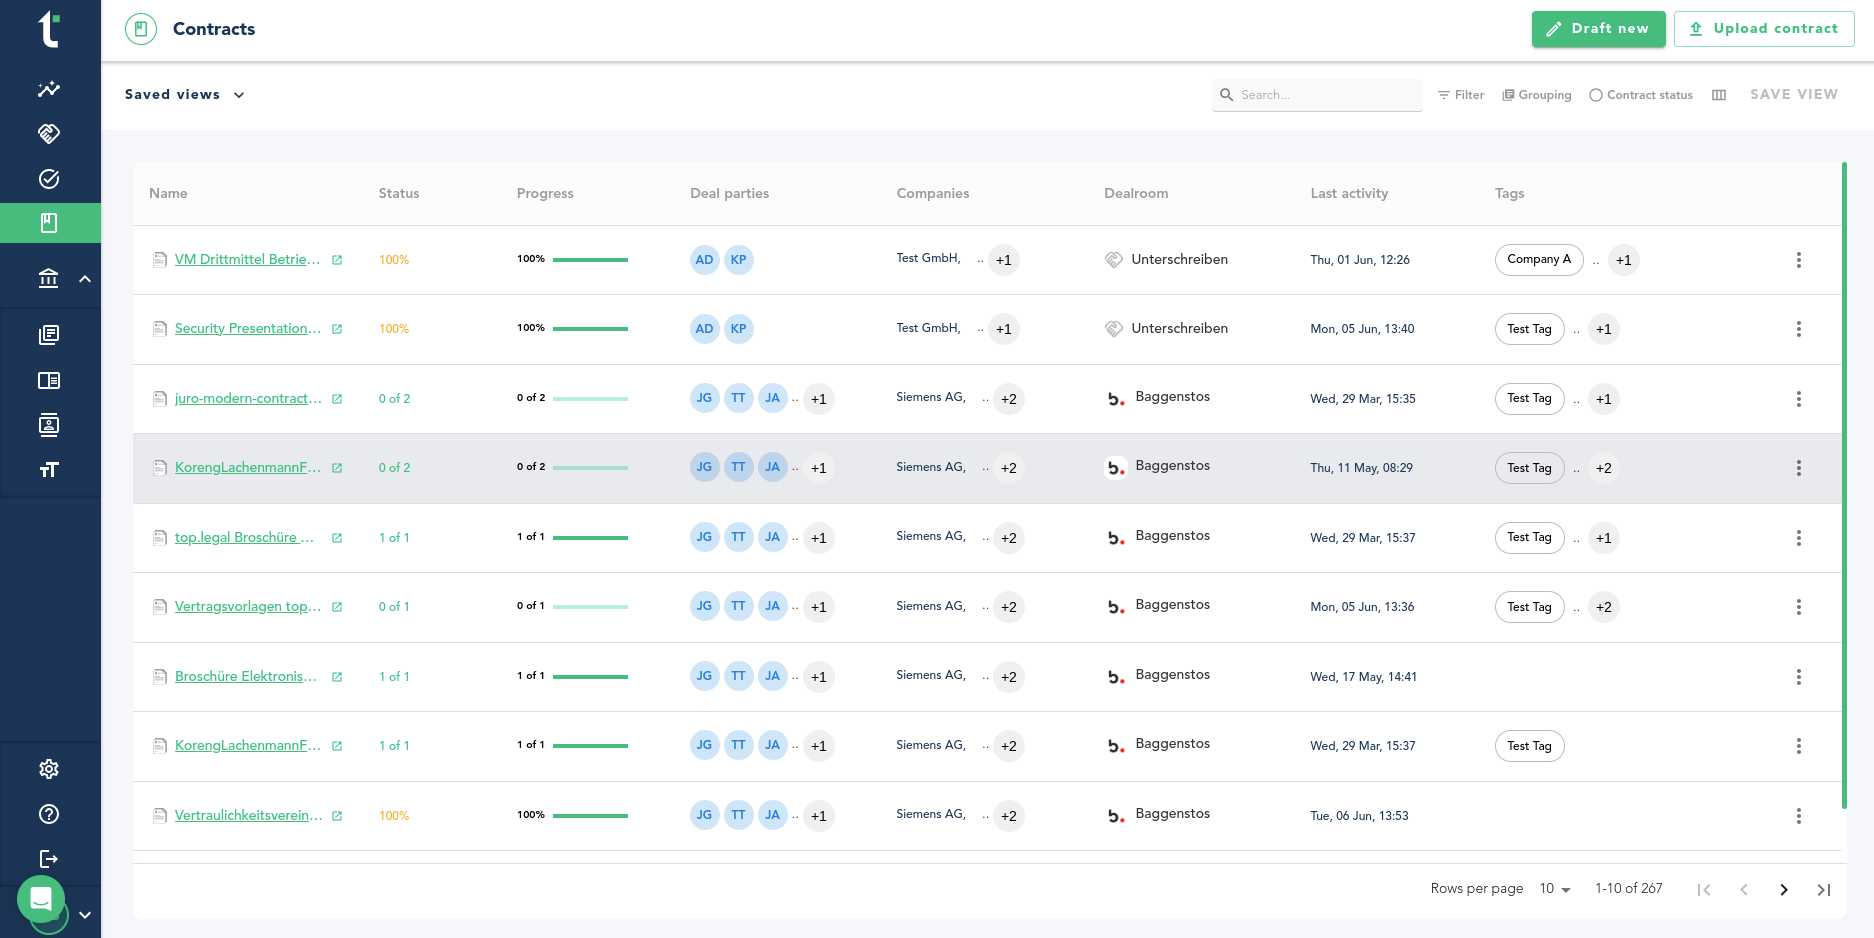Toggle the Contract status option
Image resolution: width=1874 pixels, height=938 pixels.
tap(1640, 95)
